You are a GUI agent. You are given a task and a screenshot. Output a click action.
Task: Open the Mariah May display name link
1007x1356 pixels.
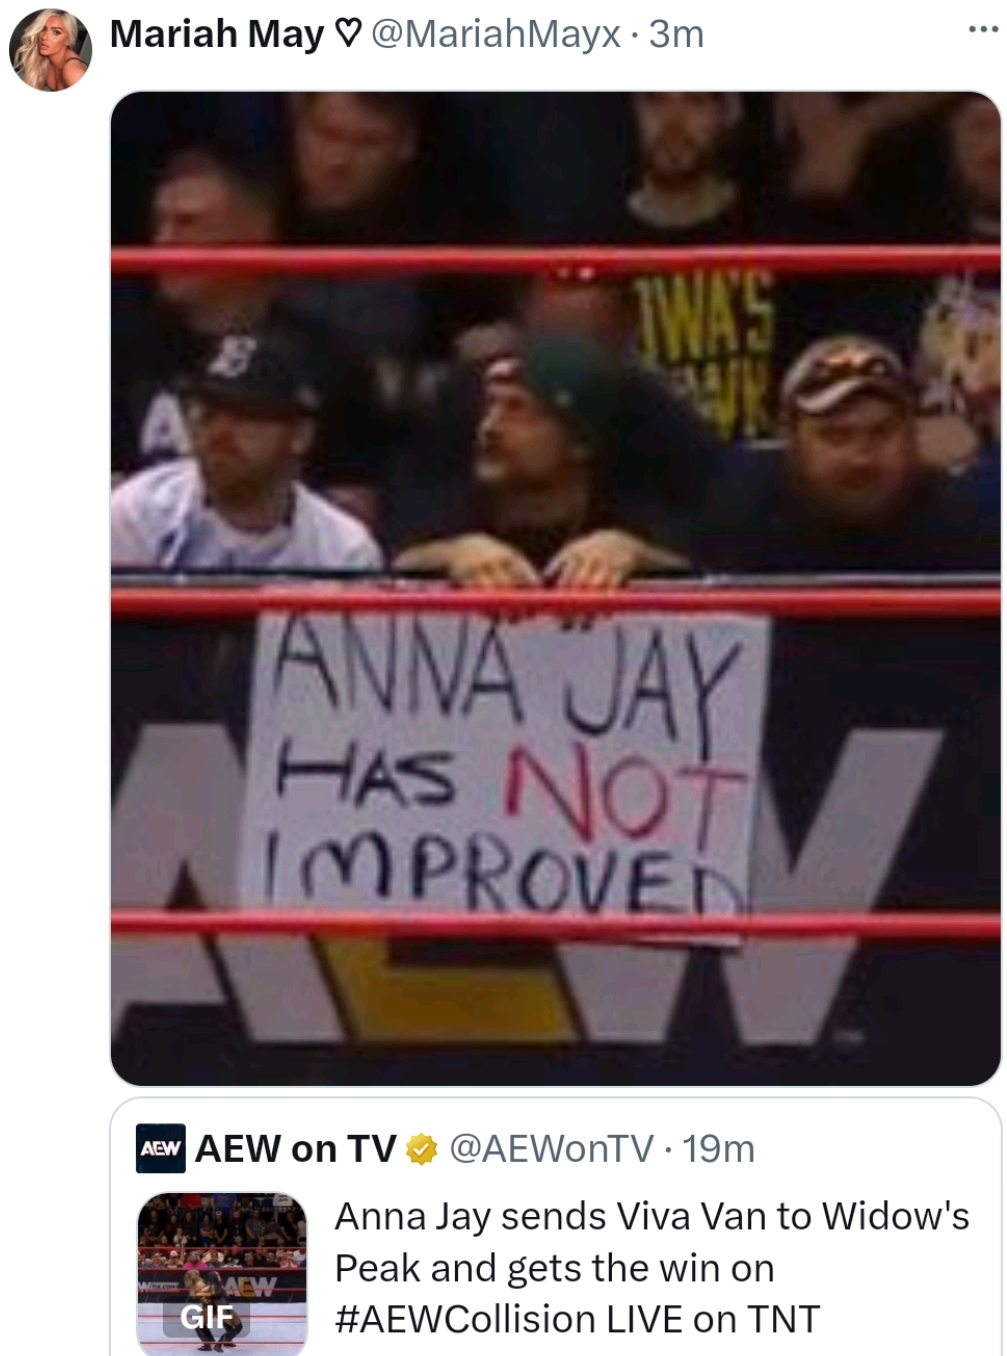pyautogui.click(x=217, y=34)
